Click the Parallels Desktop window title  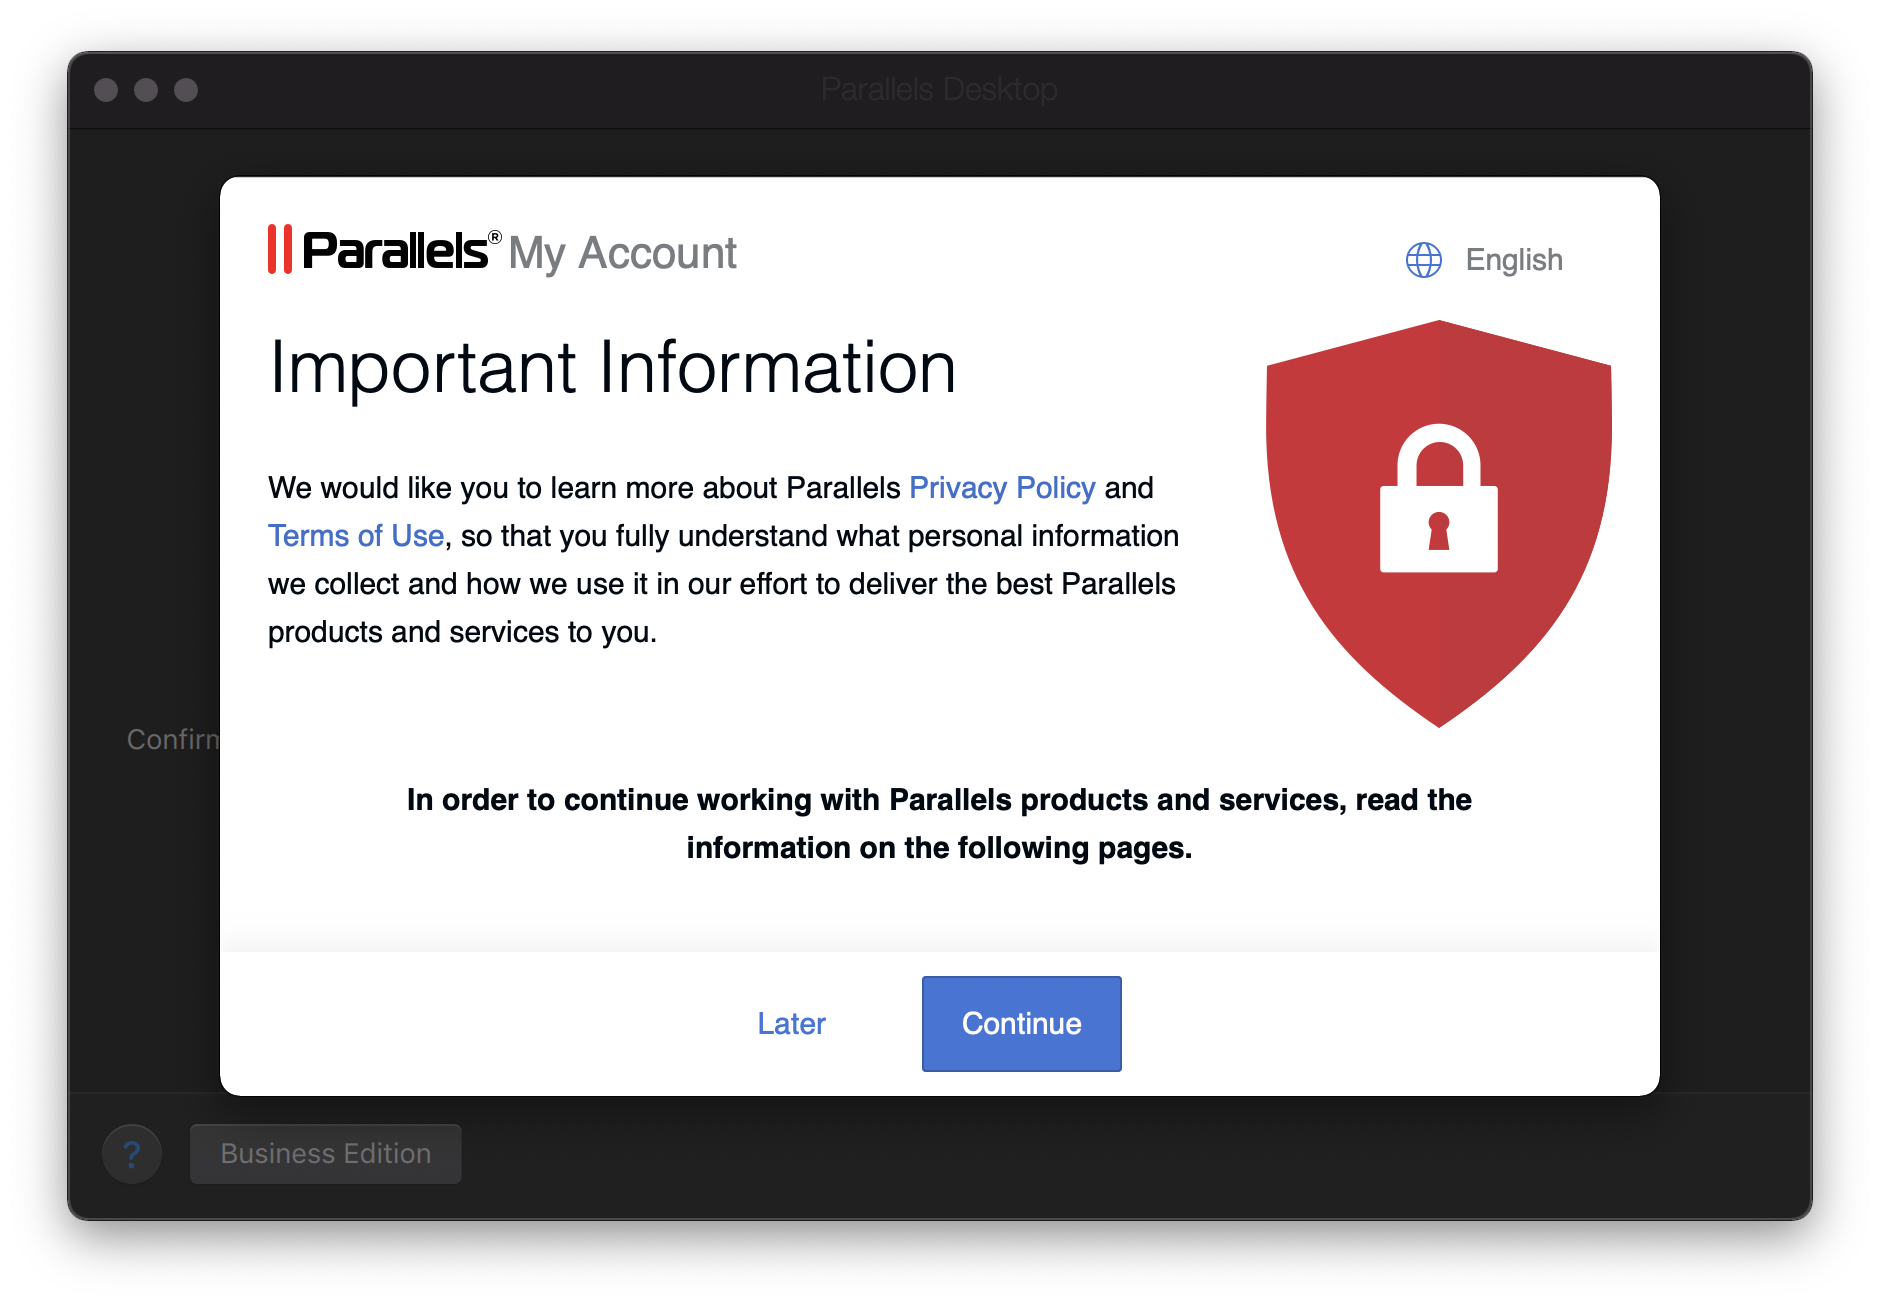[939, 90]
